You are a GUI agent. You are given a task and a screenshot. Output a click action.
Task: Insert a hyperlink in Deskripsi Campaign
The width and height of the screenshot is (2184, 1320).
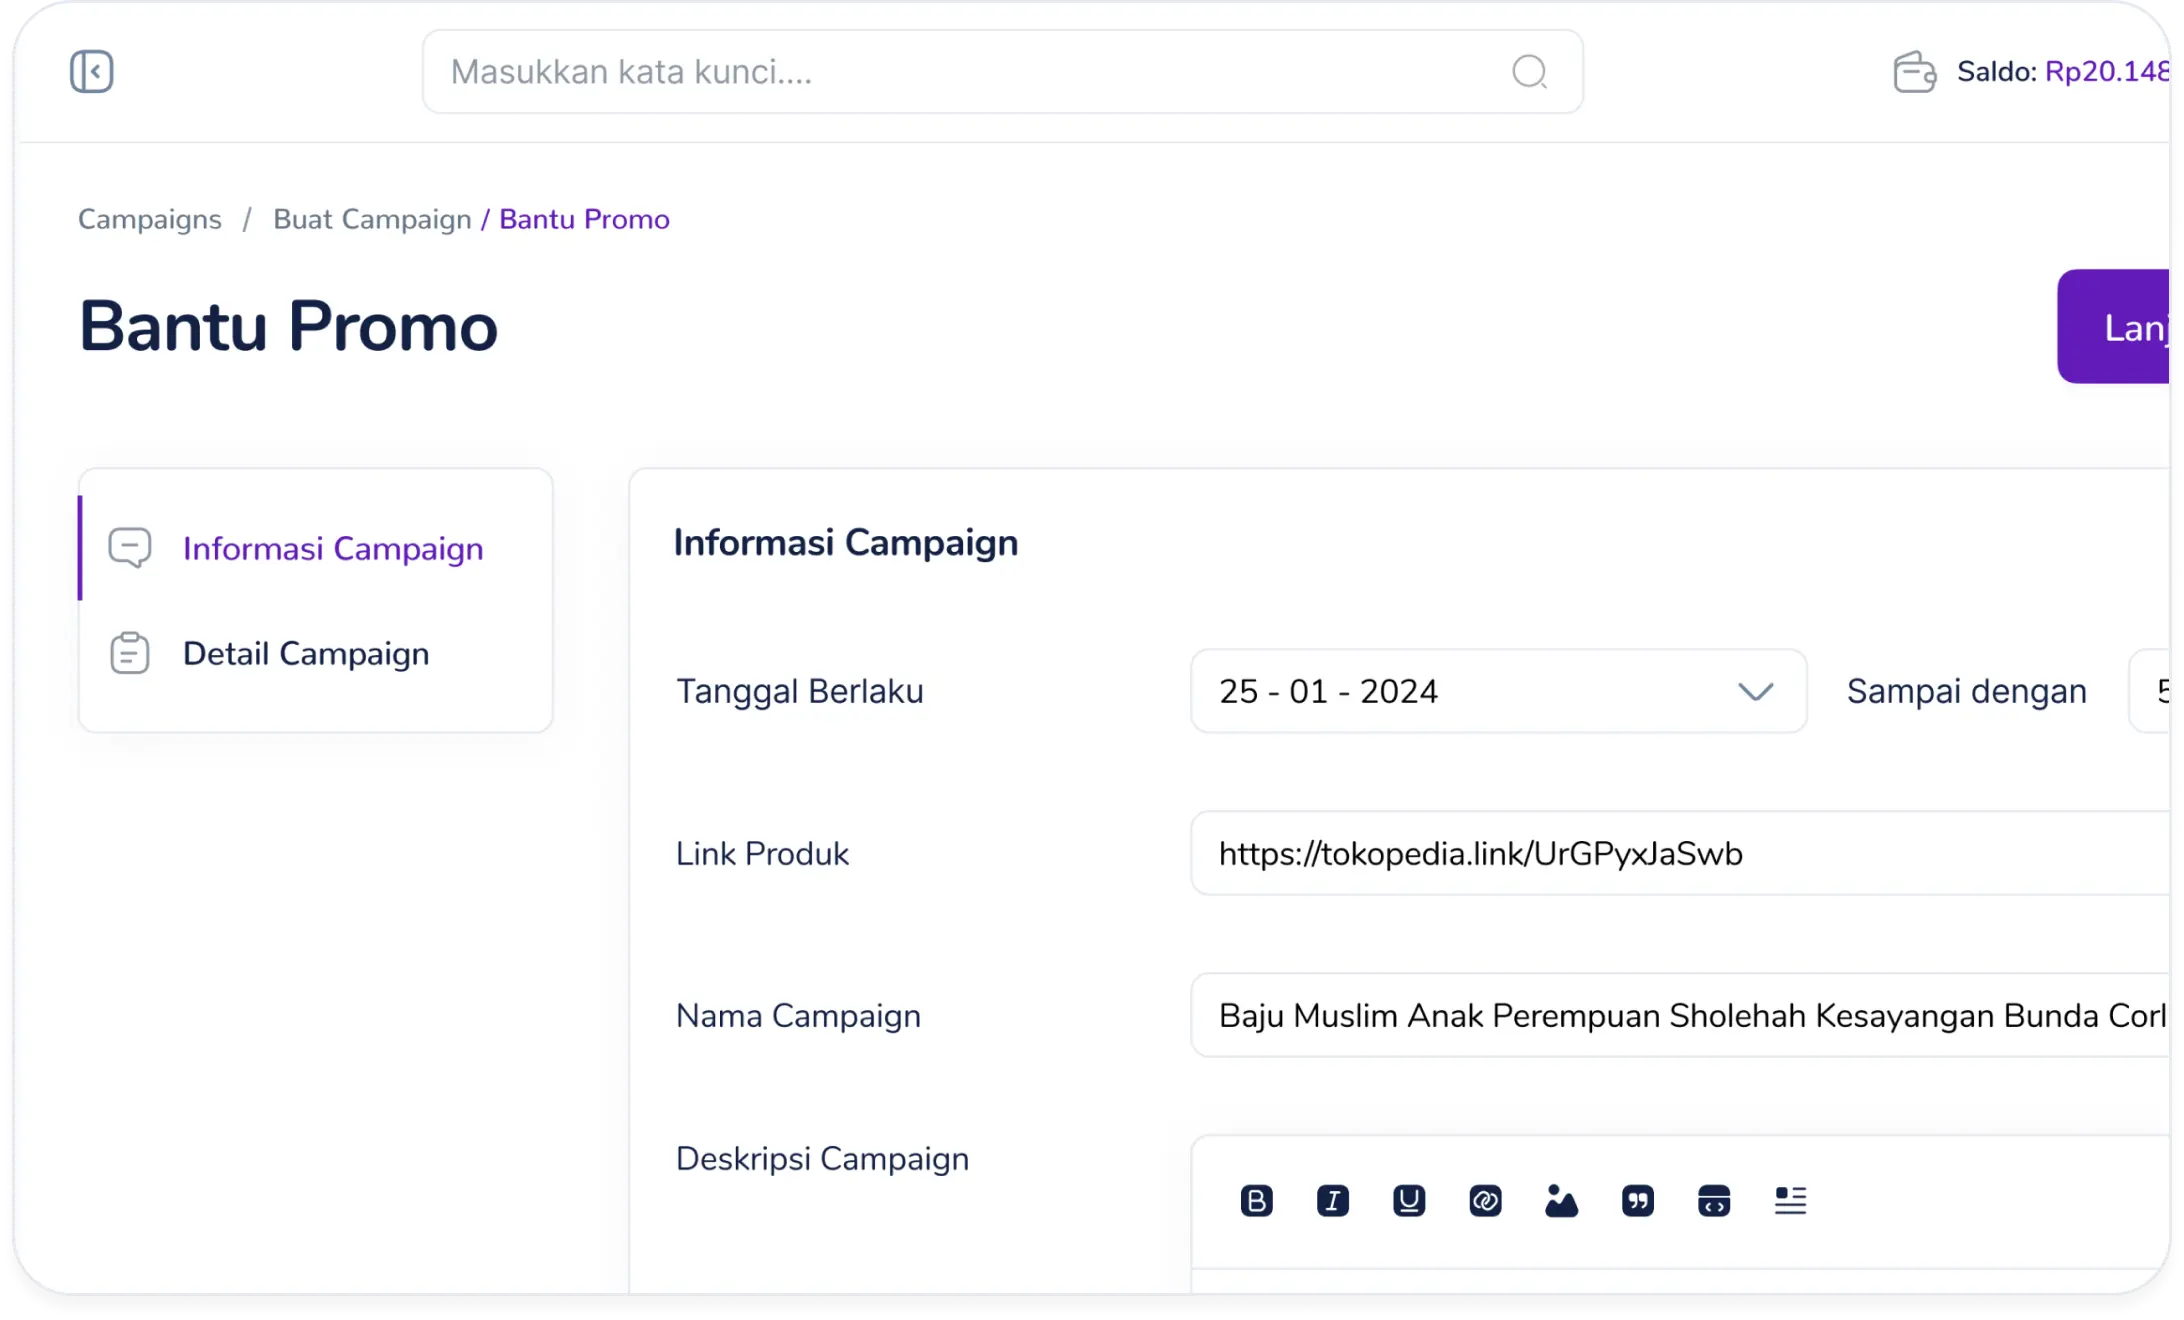tap(1485, 1201)
